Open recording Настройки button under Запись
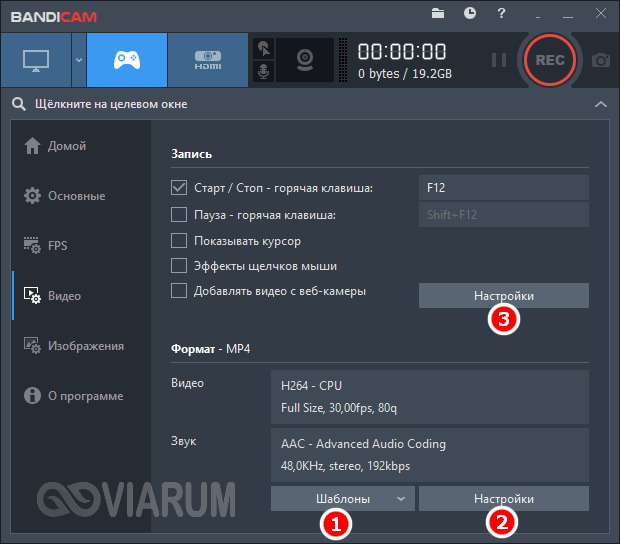This screenshot has width=620, height=544. click(504, 296)
